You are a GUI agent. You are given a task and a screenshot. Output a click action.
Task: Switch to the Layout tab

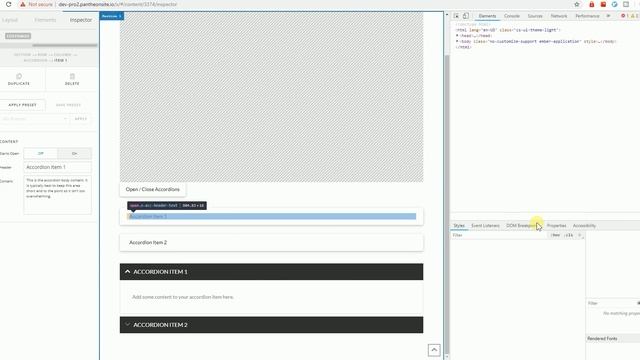10,20
